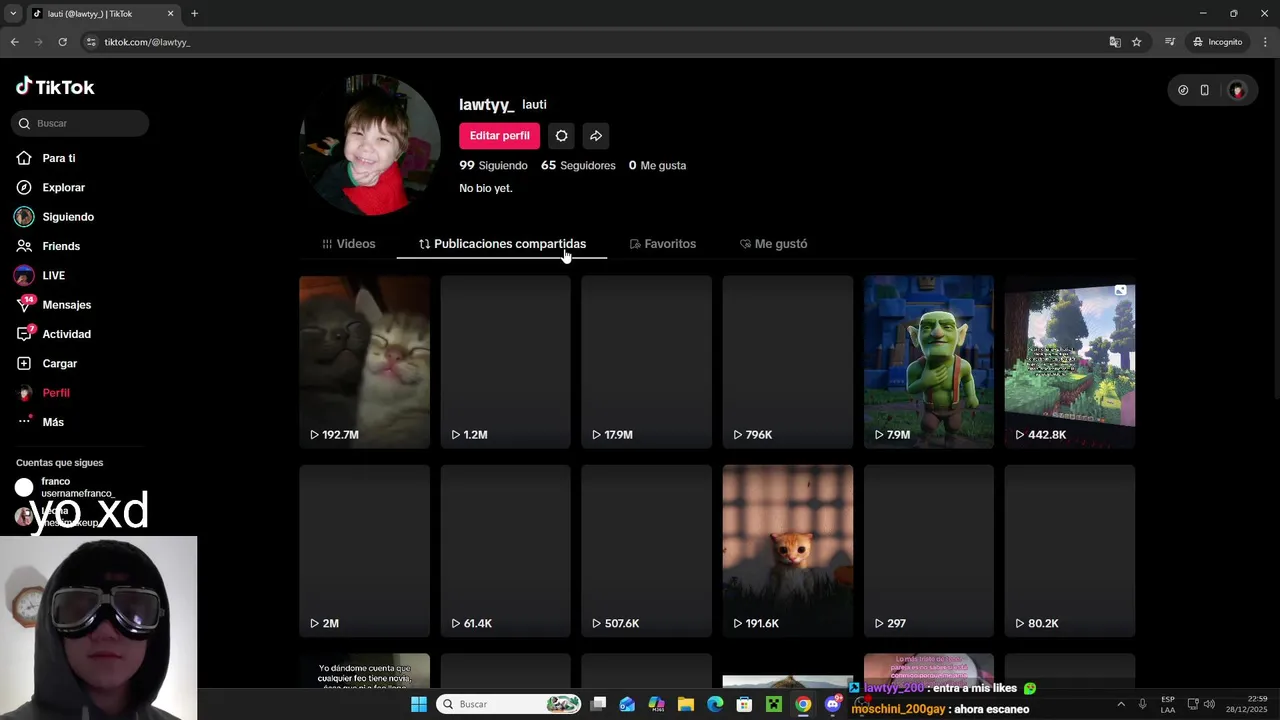Screen dimensions: 1280x720
Task: Click the lawtyy_ profile picture
Action: coord(370,145)
